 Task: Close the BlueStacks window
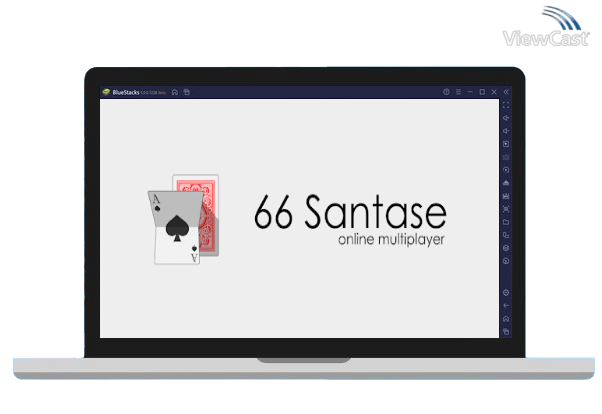(494, 92)
